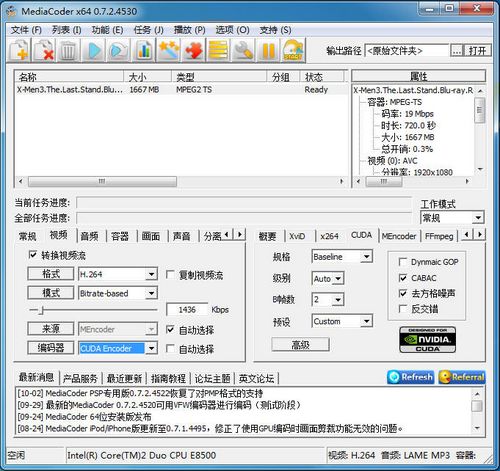Switch to the MEncoder tab
Viewport: 500px width, 471px height.
[x=399, y=236]
